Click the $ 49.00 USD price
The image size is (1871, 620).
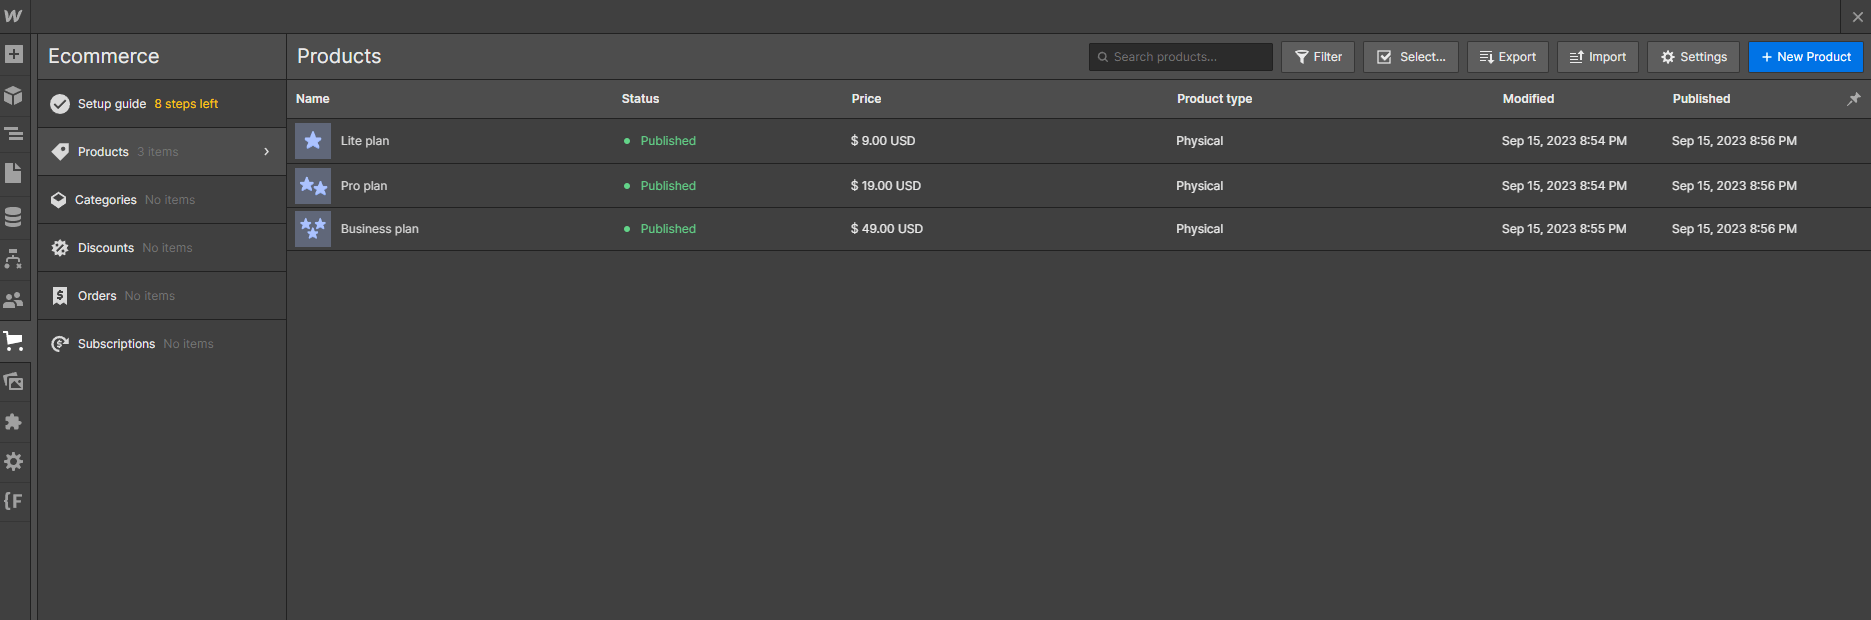887,229
